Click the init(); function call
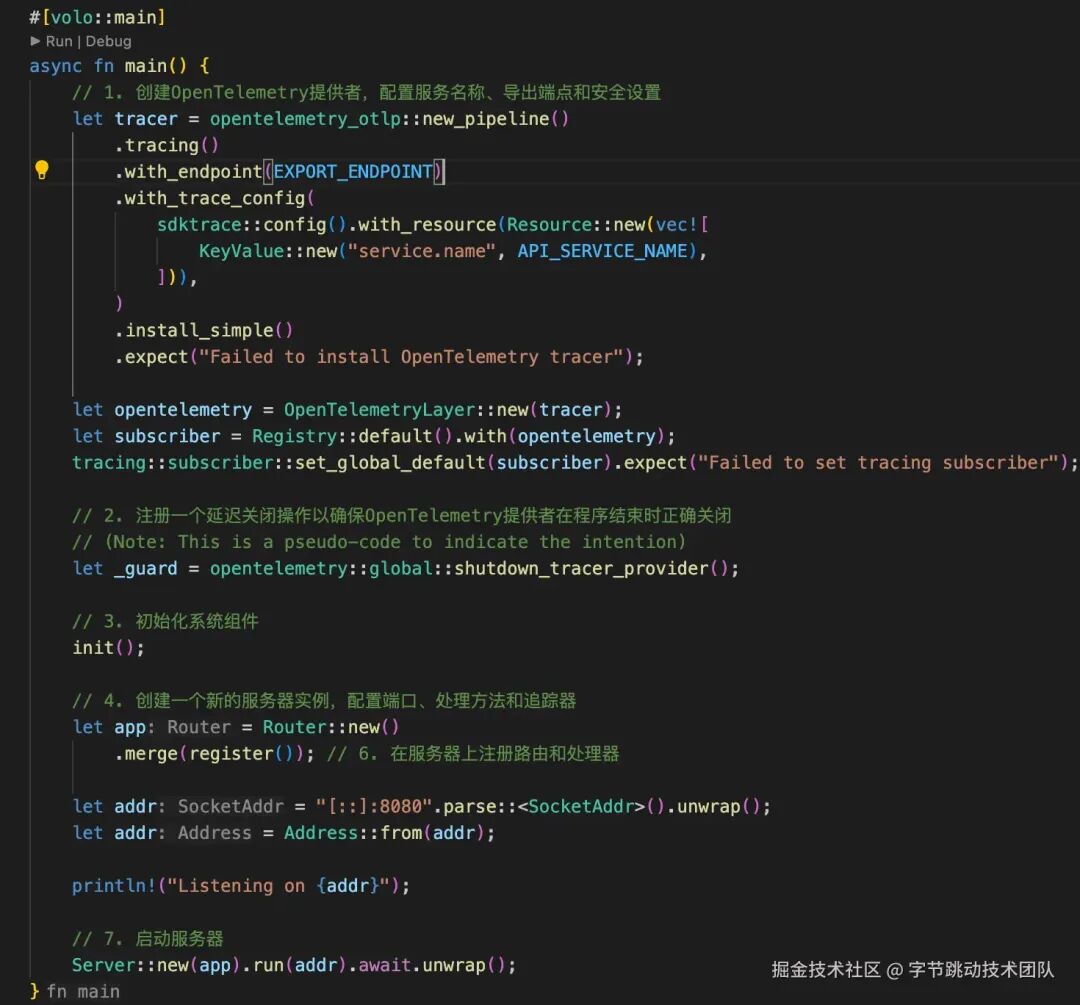The height and width of the screenshot is (1005, 1080). [109, 647]
